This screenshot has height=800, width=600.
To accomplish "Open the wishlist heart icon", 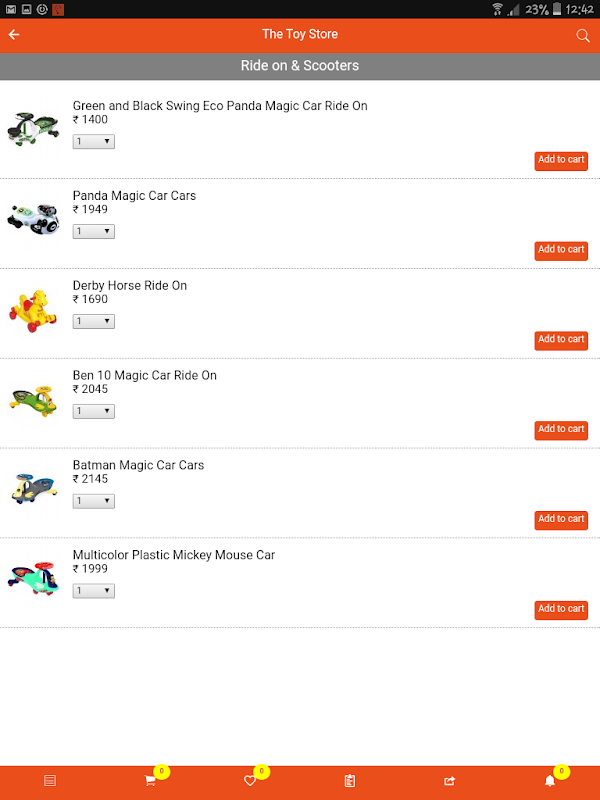I will coord(250,781).
